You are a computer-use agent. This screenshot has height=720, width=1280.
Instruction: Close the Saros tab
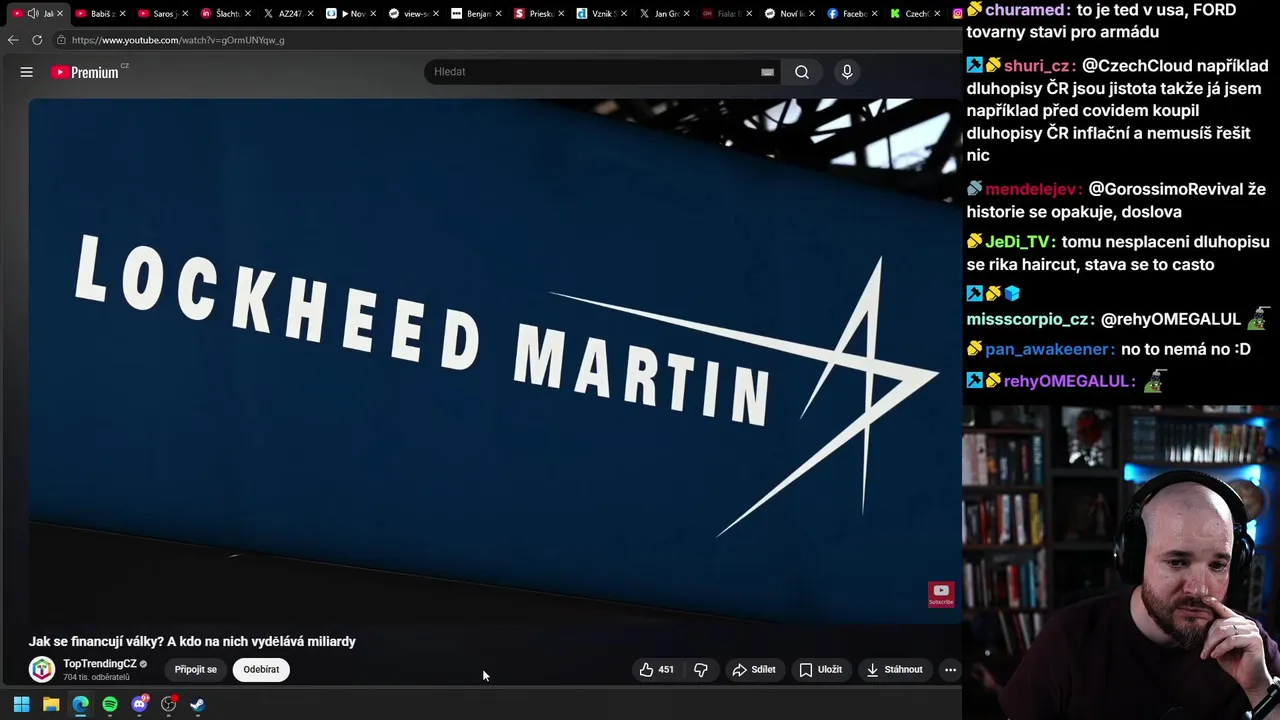[x=185, y=14]
